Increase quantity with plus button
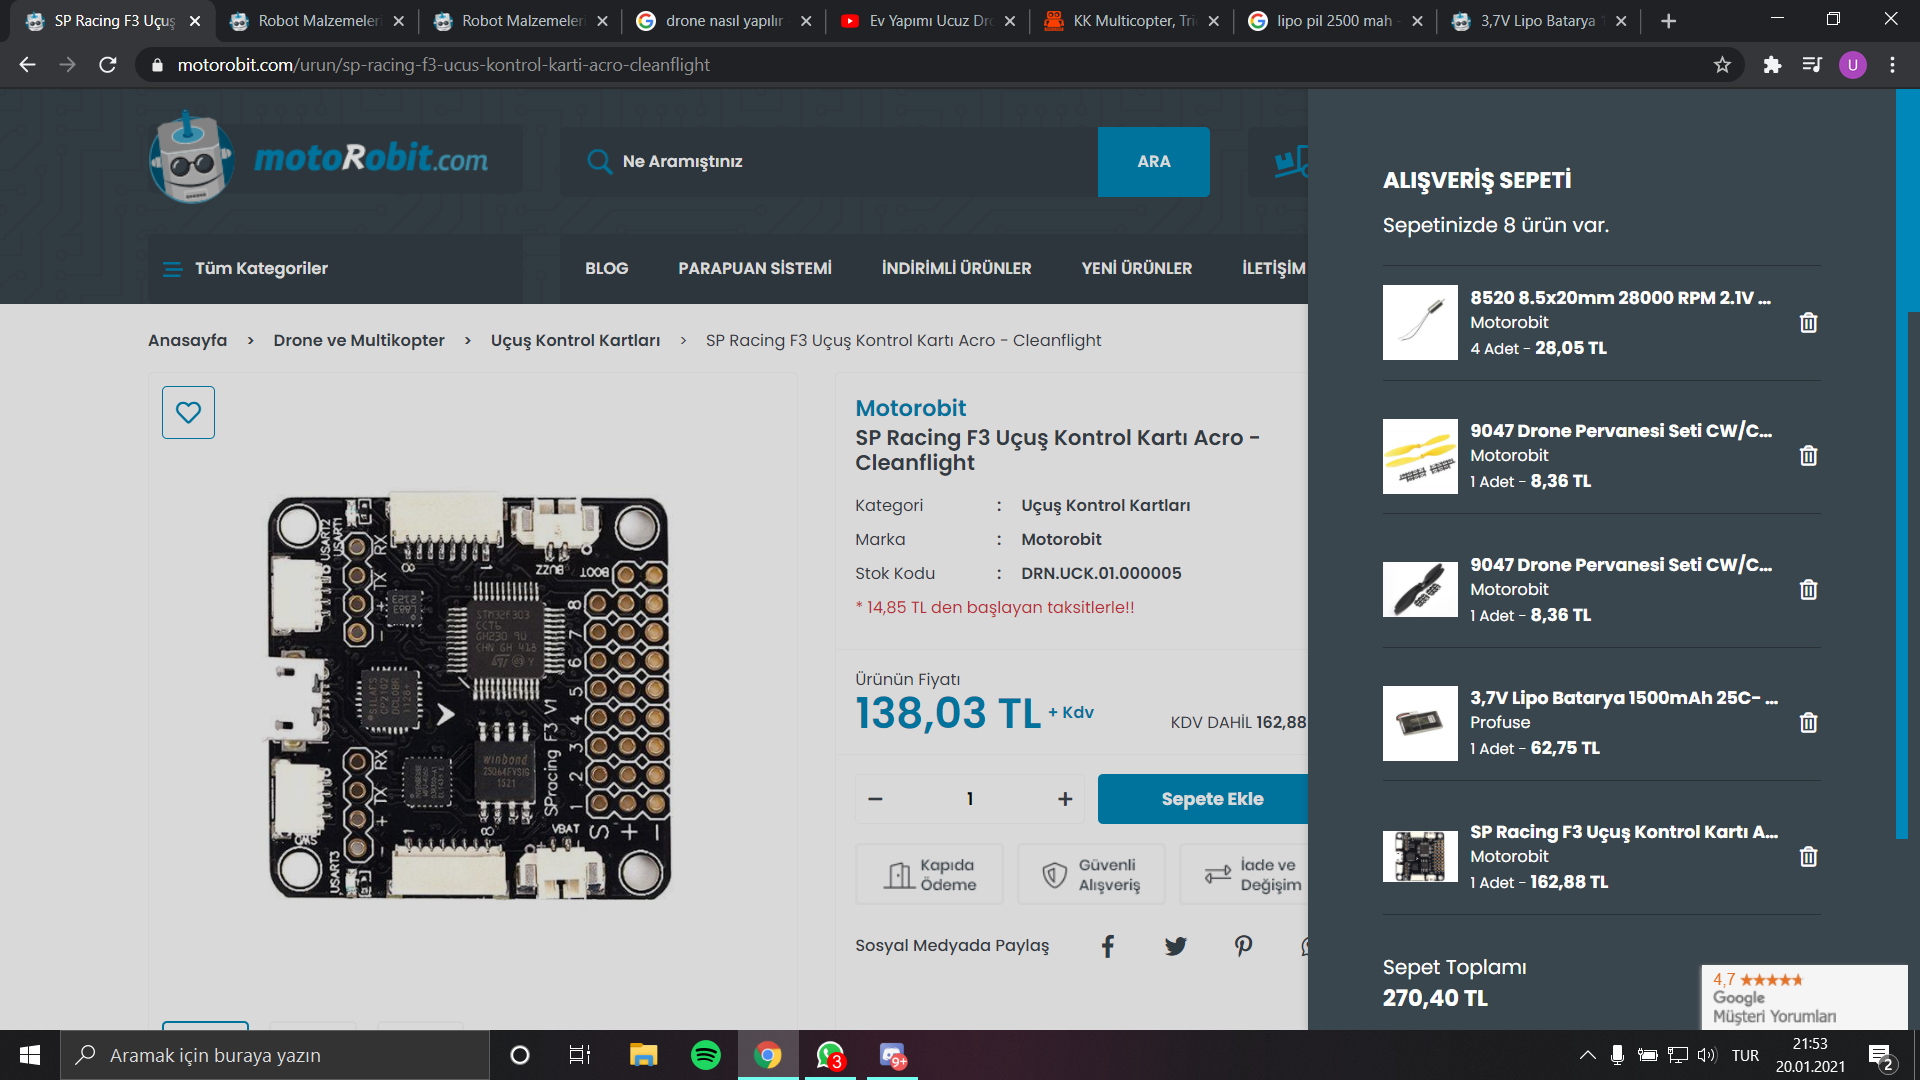The image size is (1920, 1080). [x=1065, y=799]
